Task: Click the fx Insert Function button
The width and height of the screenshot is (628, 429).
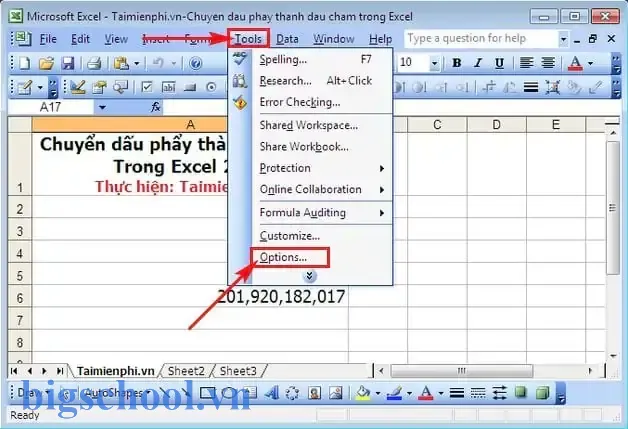Action: pos(155,107)
